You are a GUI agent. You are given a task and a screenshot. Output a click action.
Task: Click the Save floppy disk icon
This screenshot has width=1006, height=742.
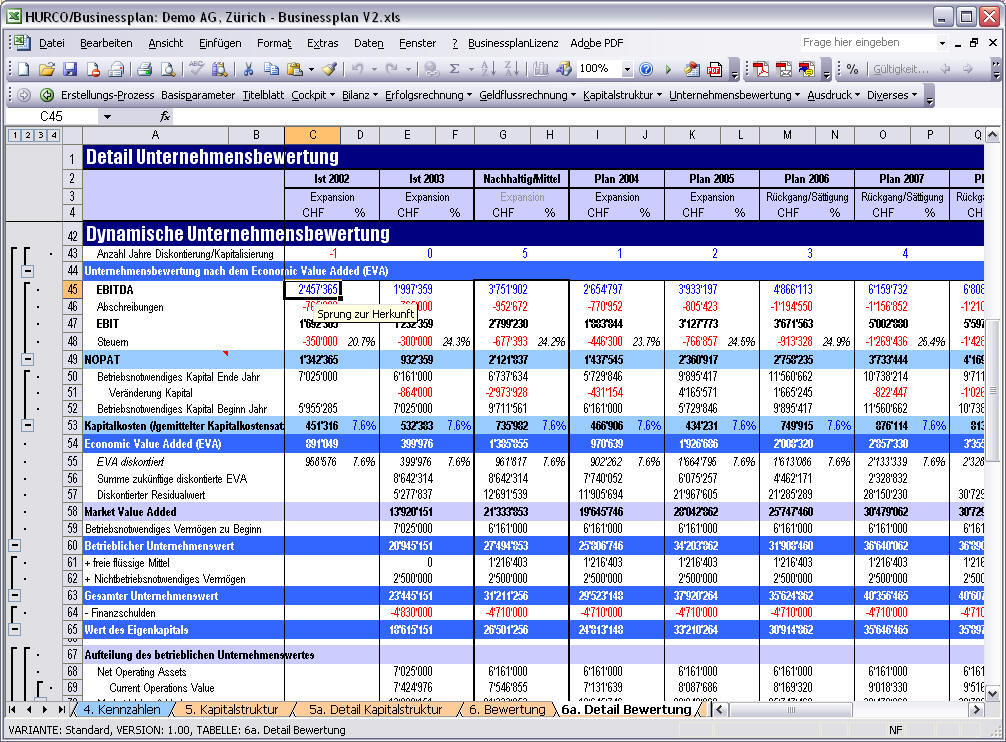click(x=70, y=69)
